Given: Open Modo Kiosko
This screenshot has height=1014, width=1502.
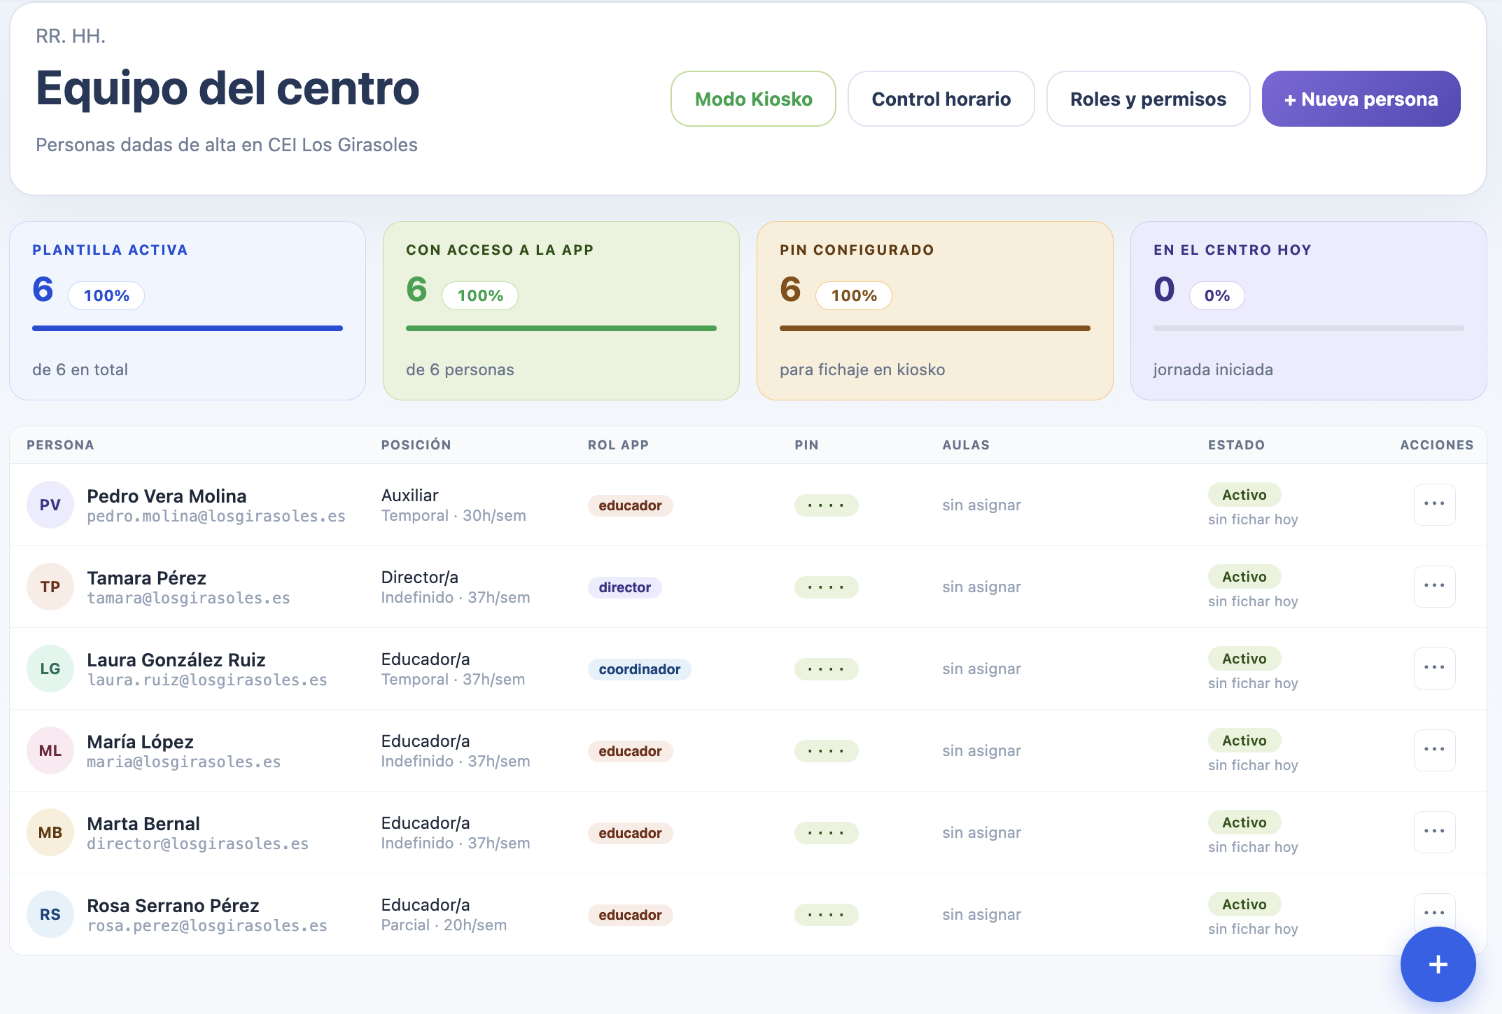Looking at the screenshot, I should 753,99.
